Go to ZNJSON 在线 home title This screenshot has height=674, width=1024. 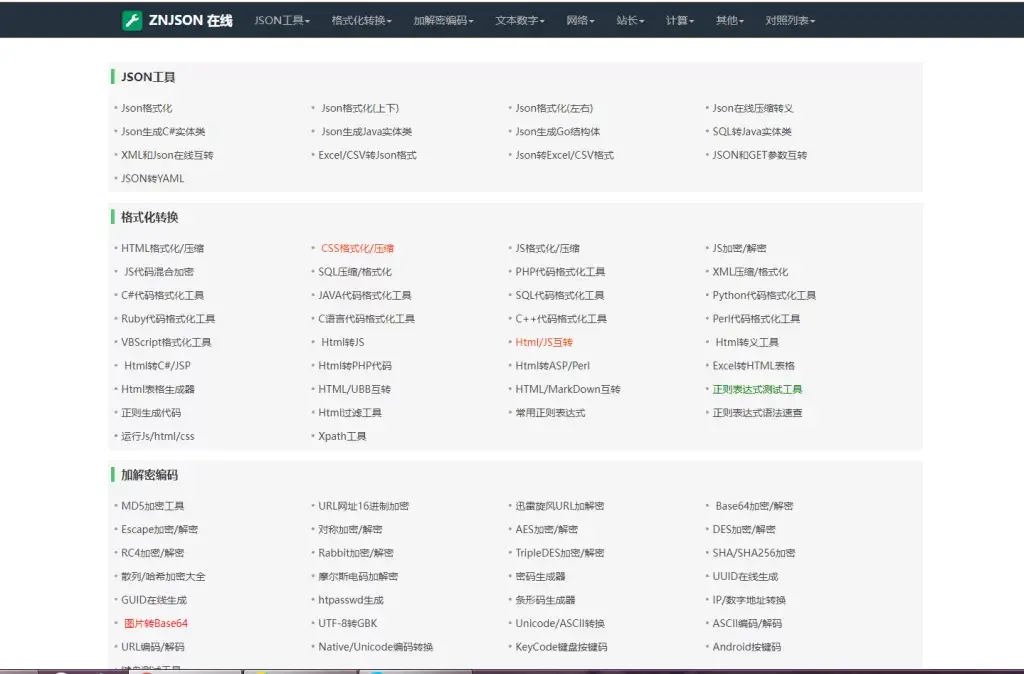pyautogui.click(x=191, y=20)
